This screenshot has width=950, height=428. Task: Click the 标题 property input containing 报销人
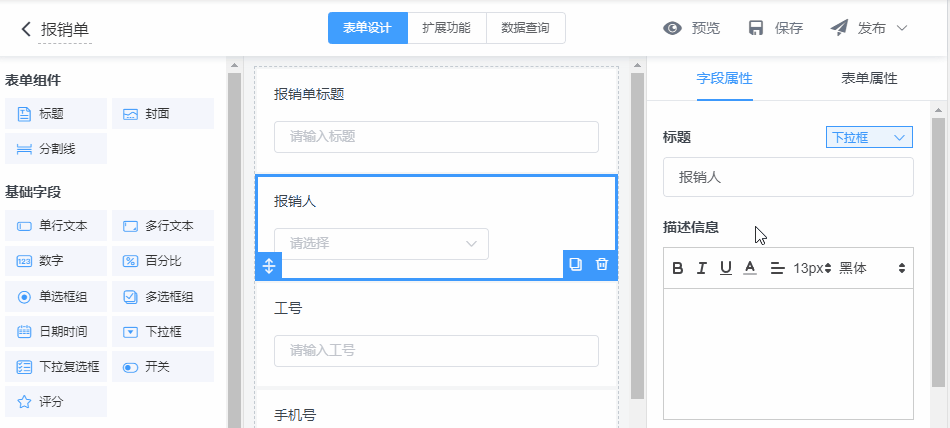point(788,177)
